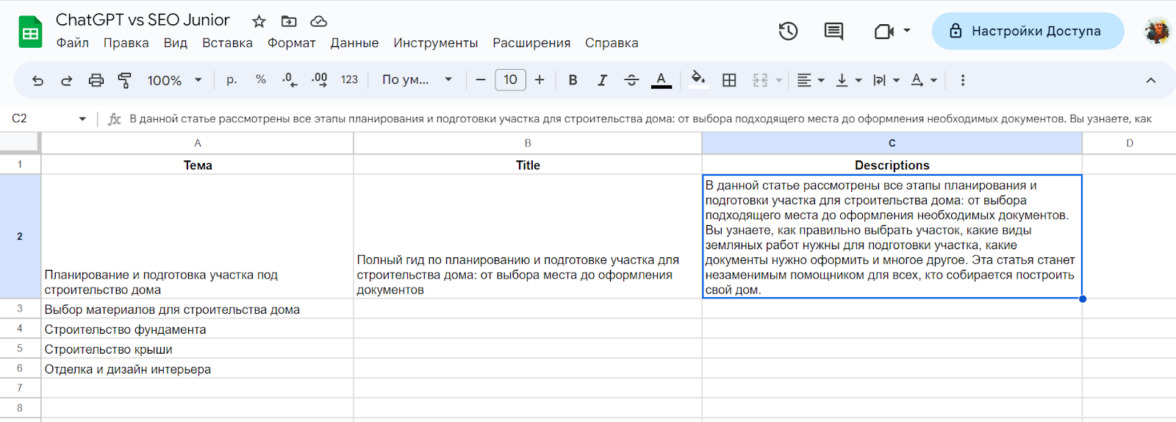Click the increase font size plus button
This screenshot has width=1176, height=422.
[540, 80]
